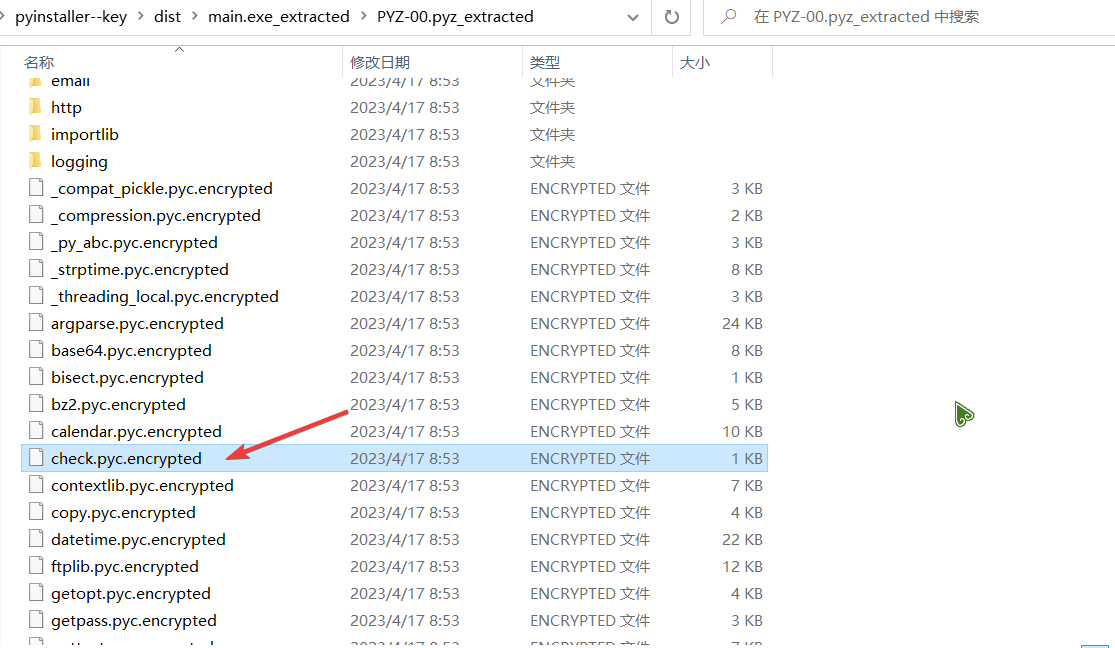
Task: Select the calendar.pyc.encrypted file
Action: pos(136,431)
